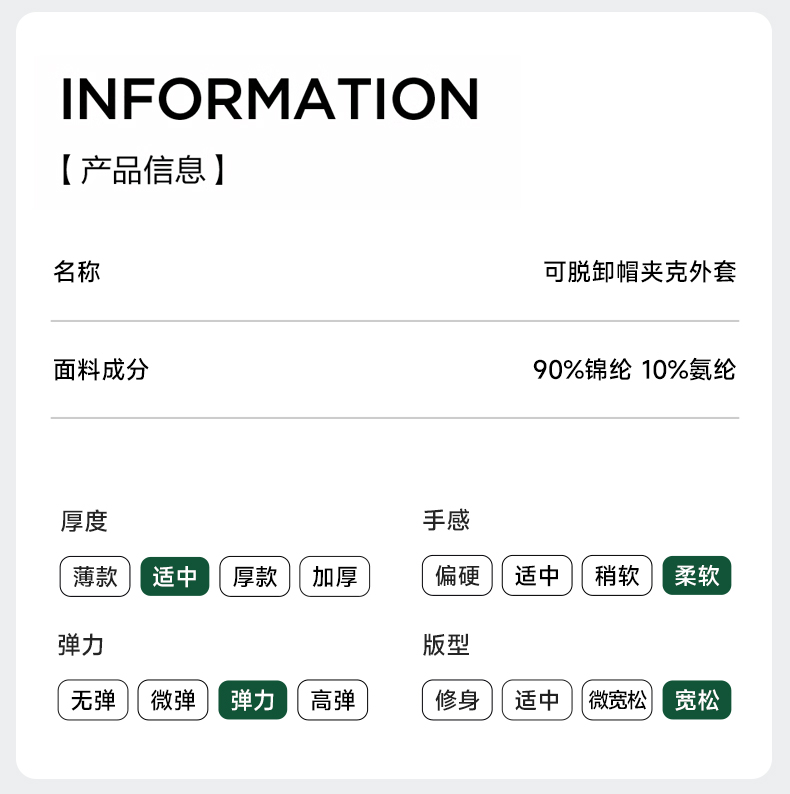The image size is (790, 794).
Task: Select the 偏硬 hand-feel option
Action: click(457, 577)
